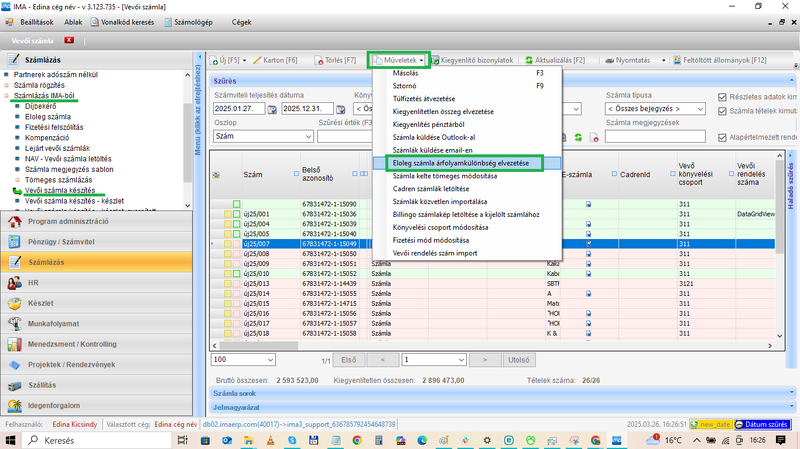The width and height of the screenshot is (800, 449).
Task: Refresh list with Aktualizálás [F2]
Action: [x=555, y=60]
